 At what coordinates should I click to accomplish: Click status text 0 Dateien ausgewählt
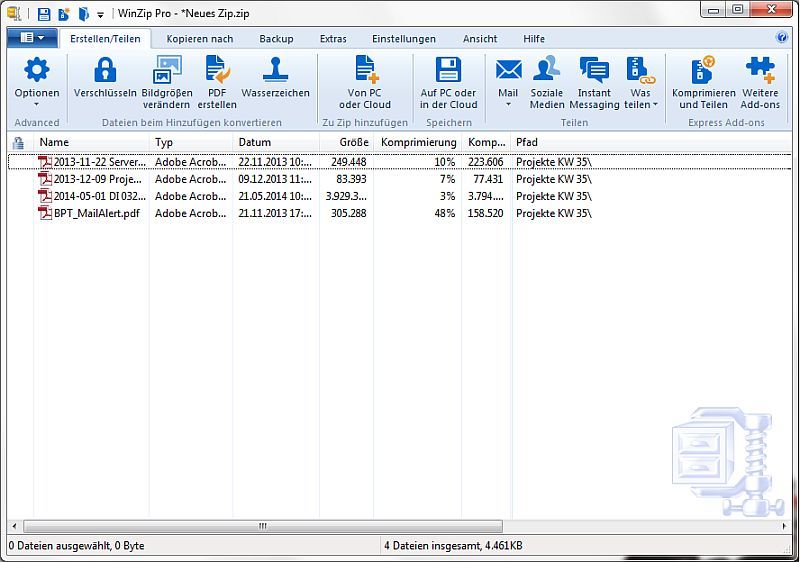(x=77, y=546)
